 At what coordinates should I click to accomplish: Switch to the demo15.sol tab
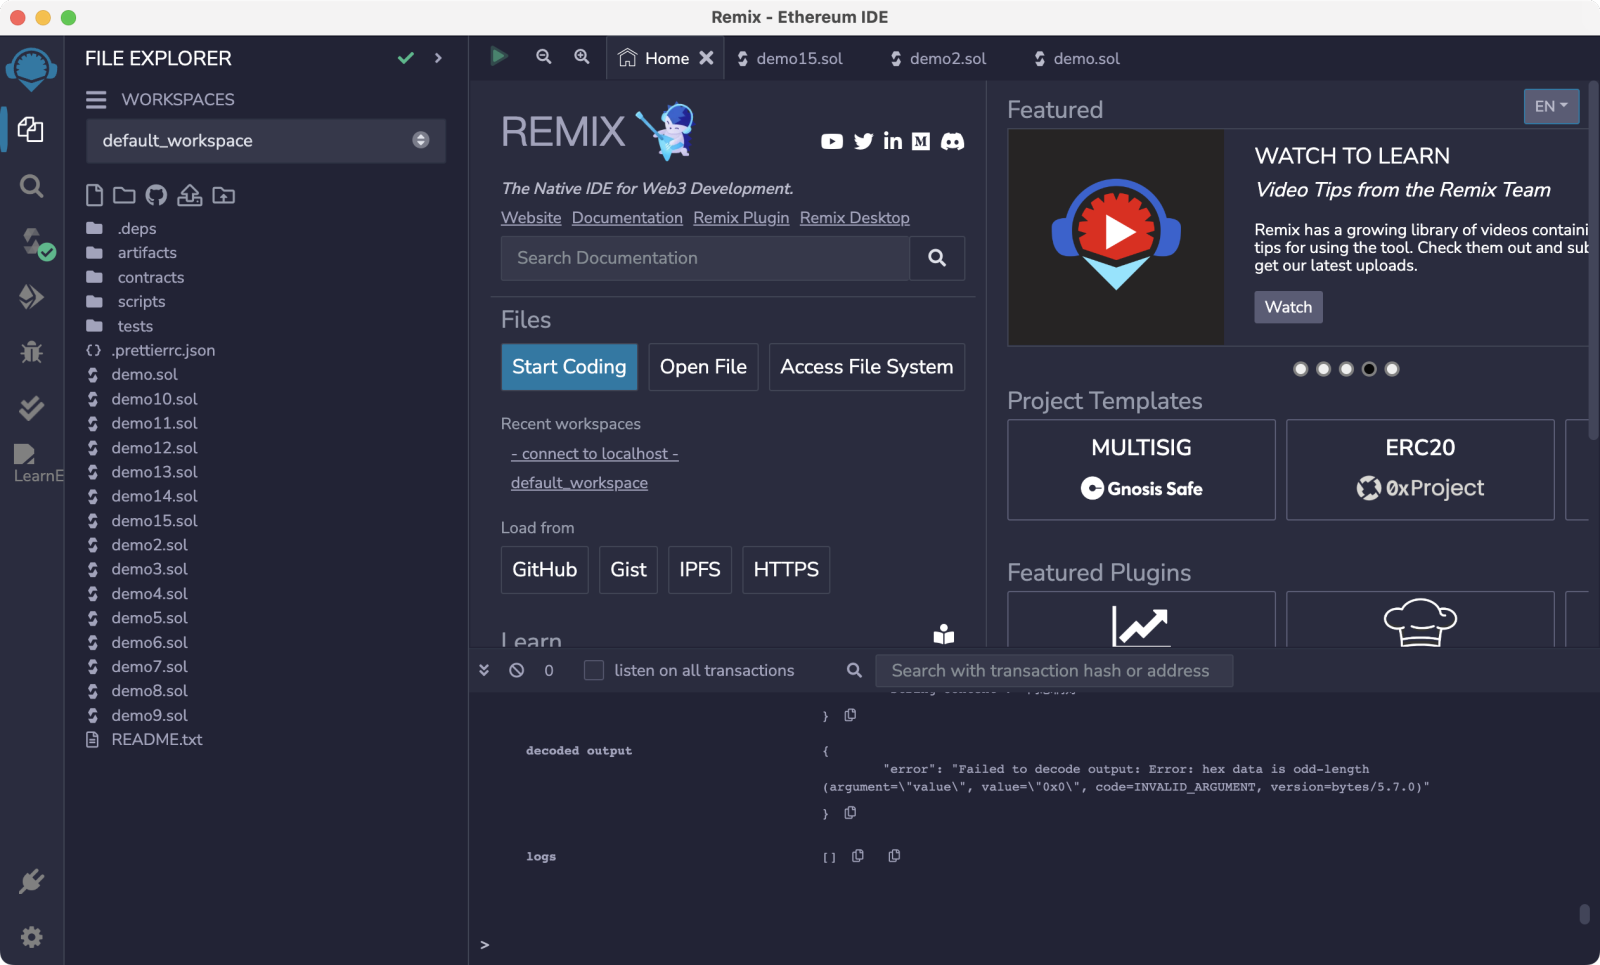[790, 59]
